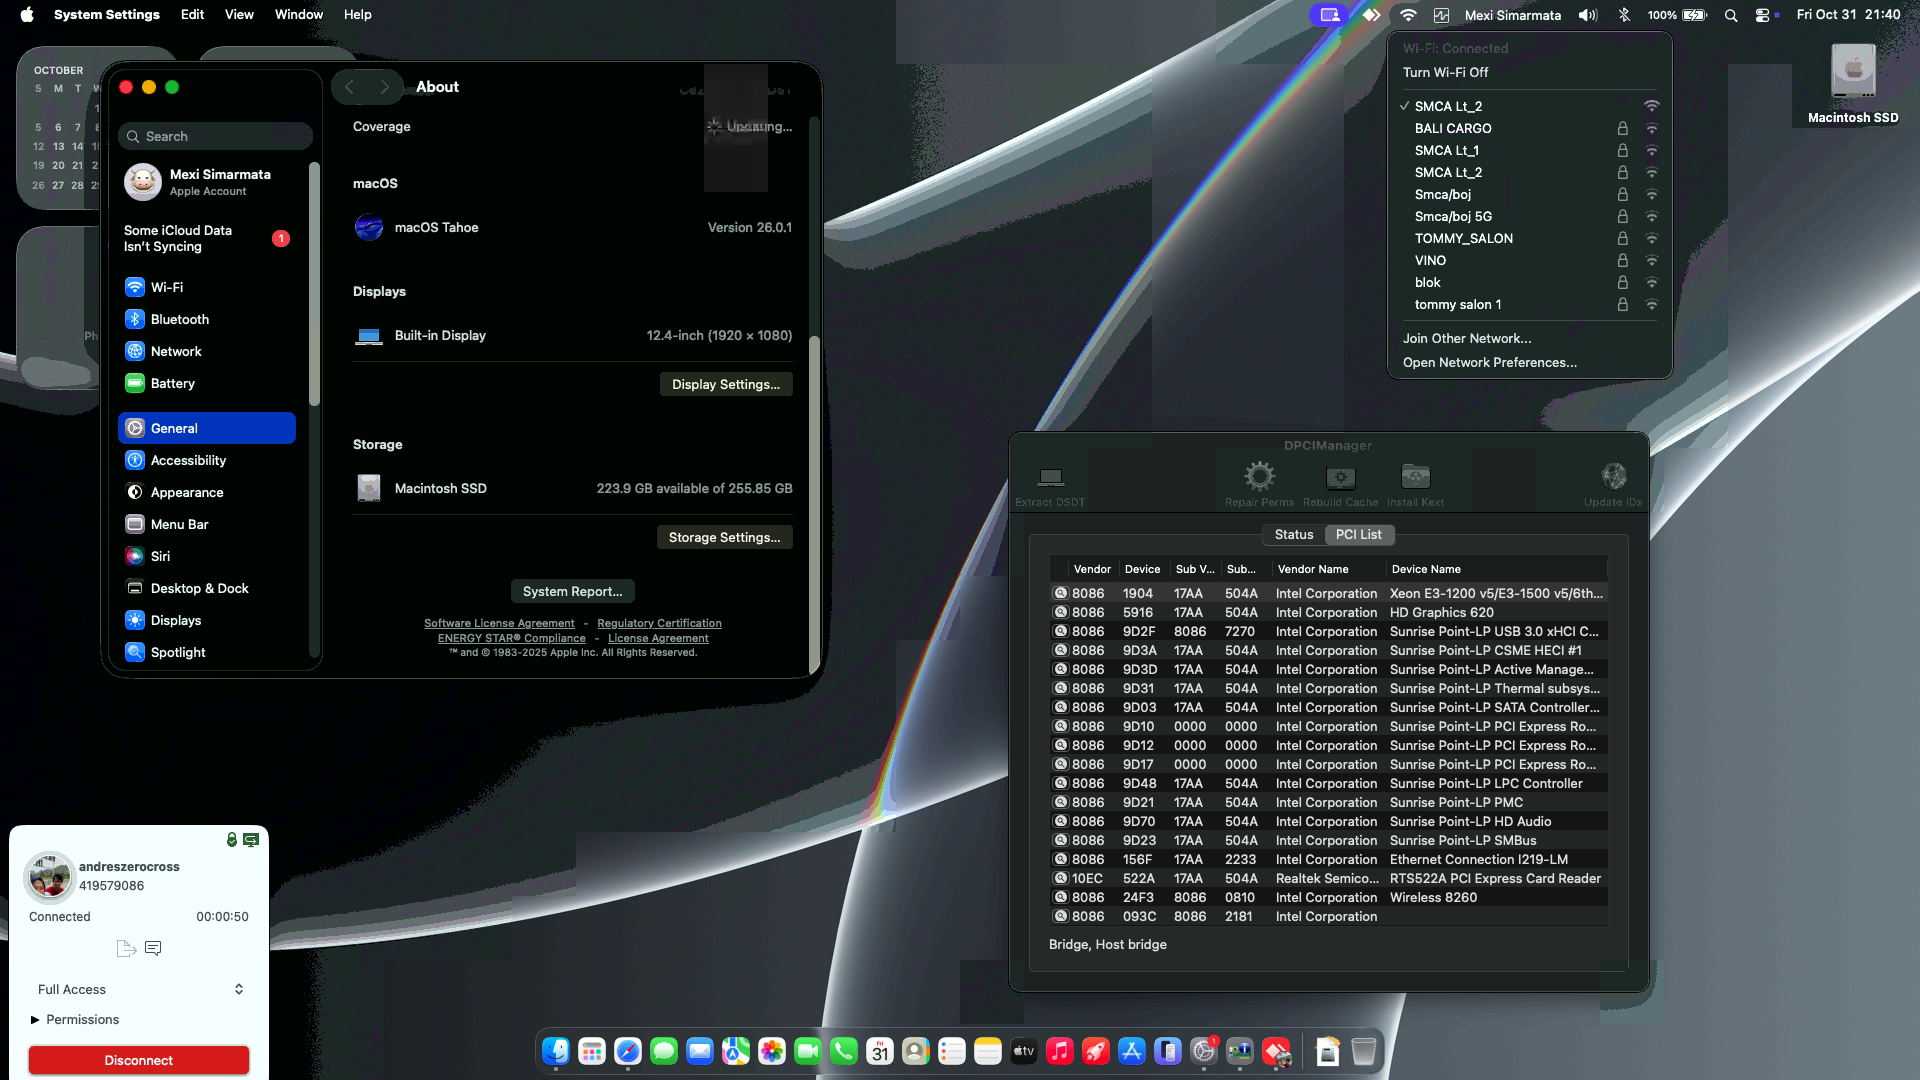Open App Store from the Dock

click(x=1132, y=1051)
